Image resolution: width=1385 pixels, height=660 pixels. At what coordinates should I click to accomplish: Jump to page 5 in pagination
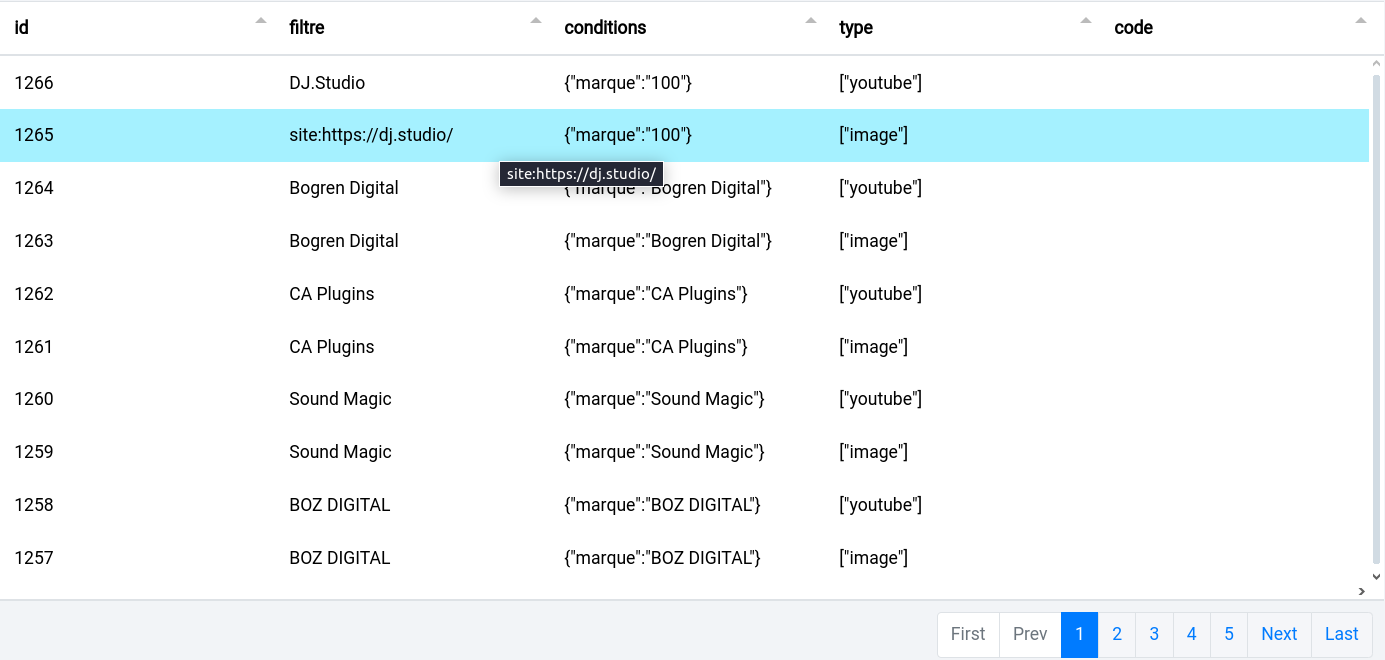click(1229, 634)
